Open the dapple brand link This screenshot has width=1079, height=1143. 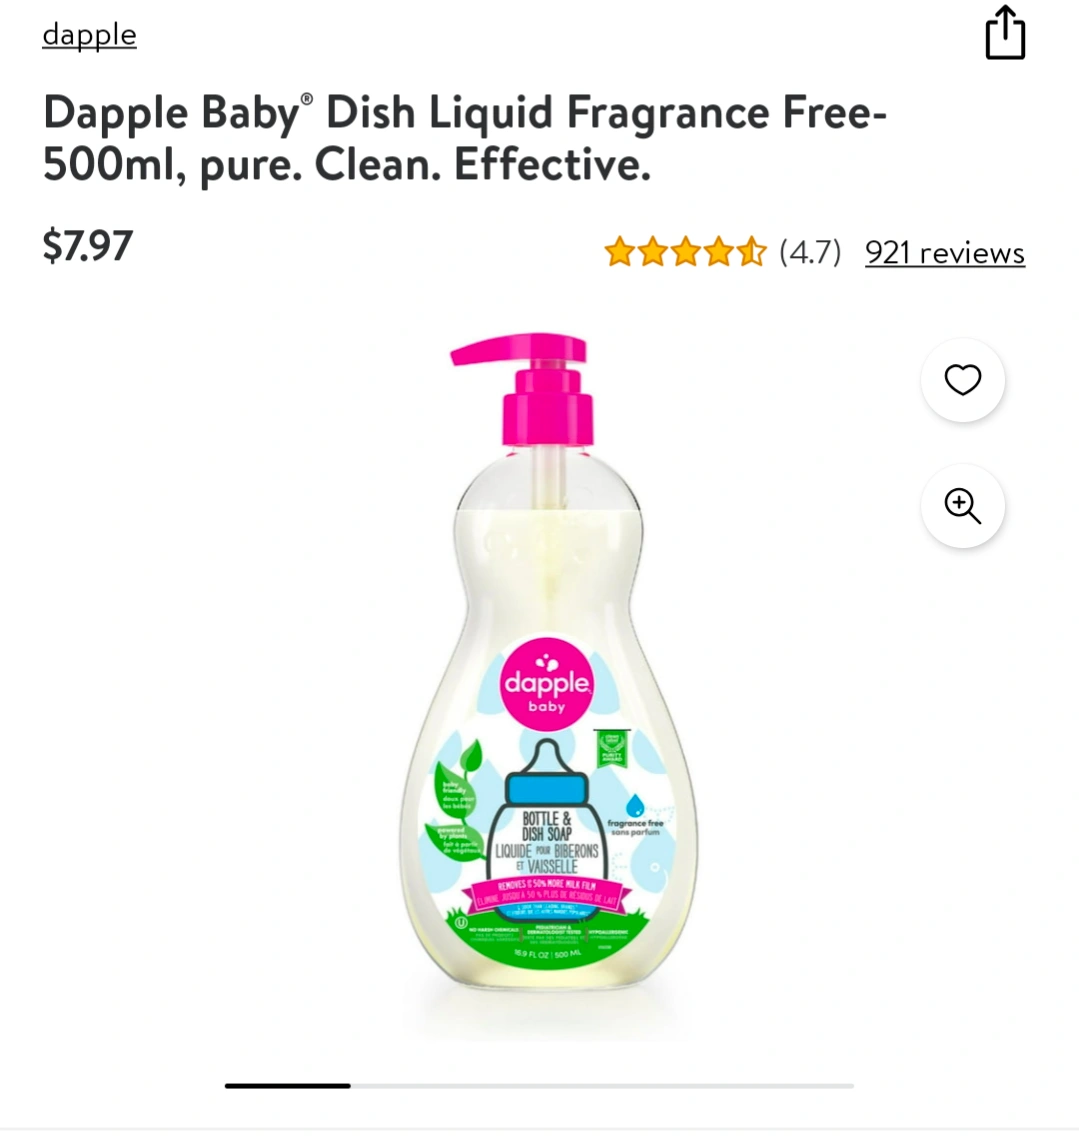point(90,35)
